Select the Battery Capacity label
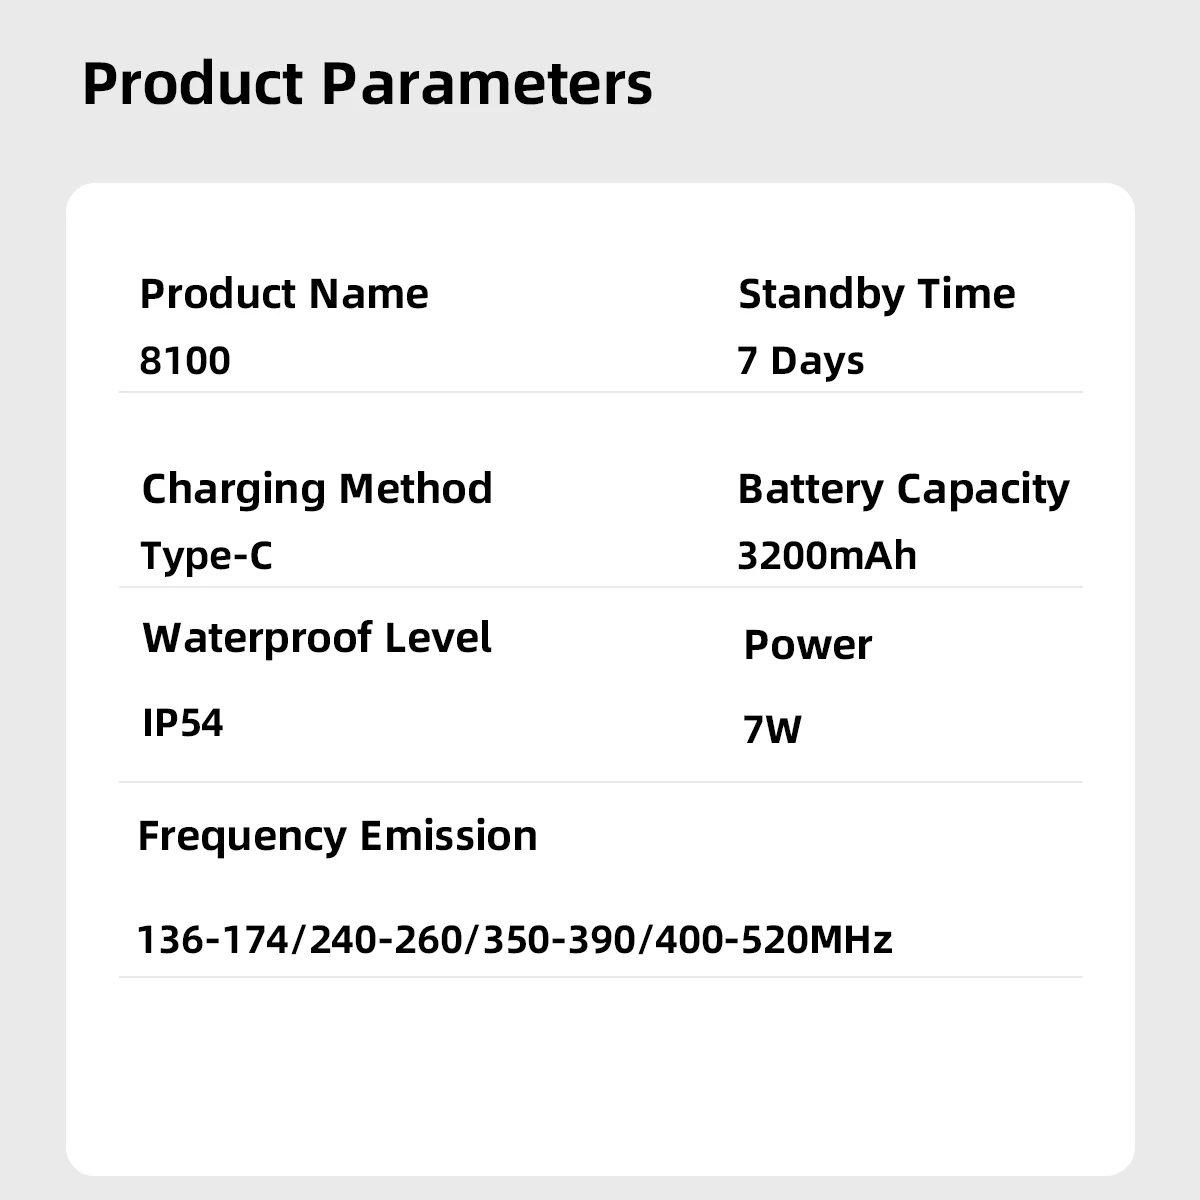This screenshot has height=1200, width=1200. (903, 489)
